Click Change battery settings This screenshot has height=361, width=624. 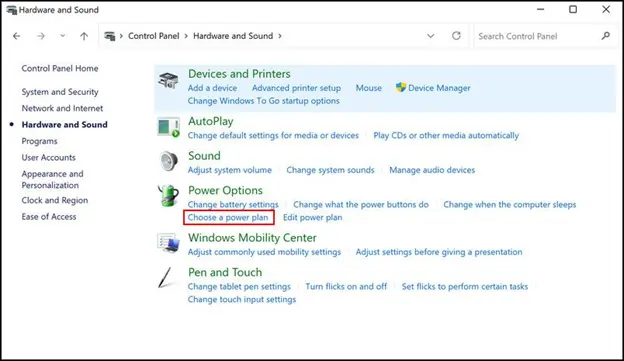[x=233, y=205]
